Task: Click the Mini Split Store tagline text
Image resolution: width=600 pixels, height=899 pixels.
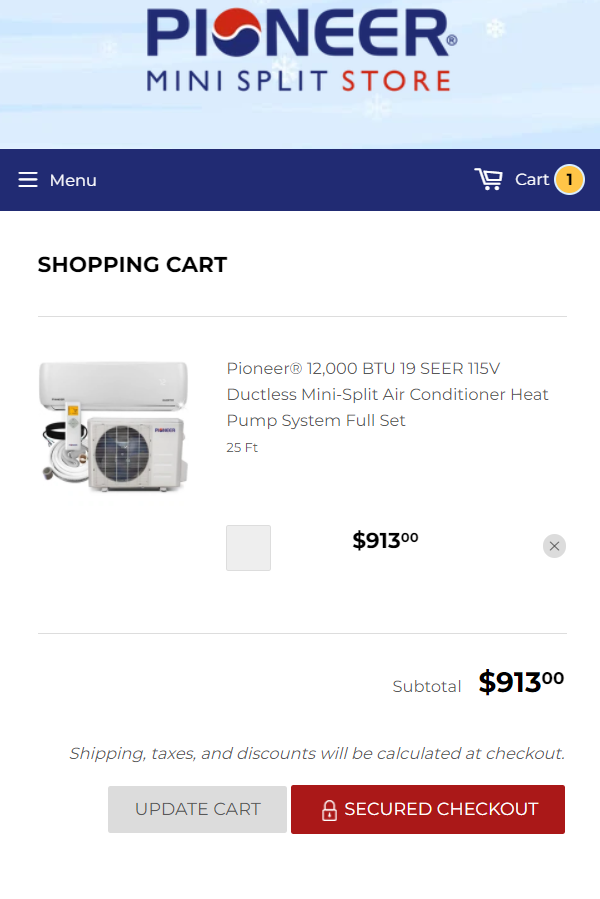Action: [298, 81]
